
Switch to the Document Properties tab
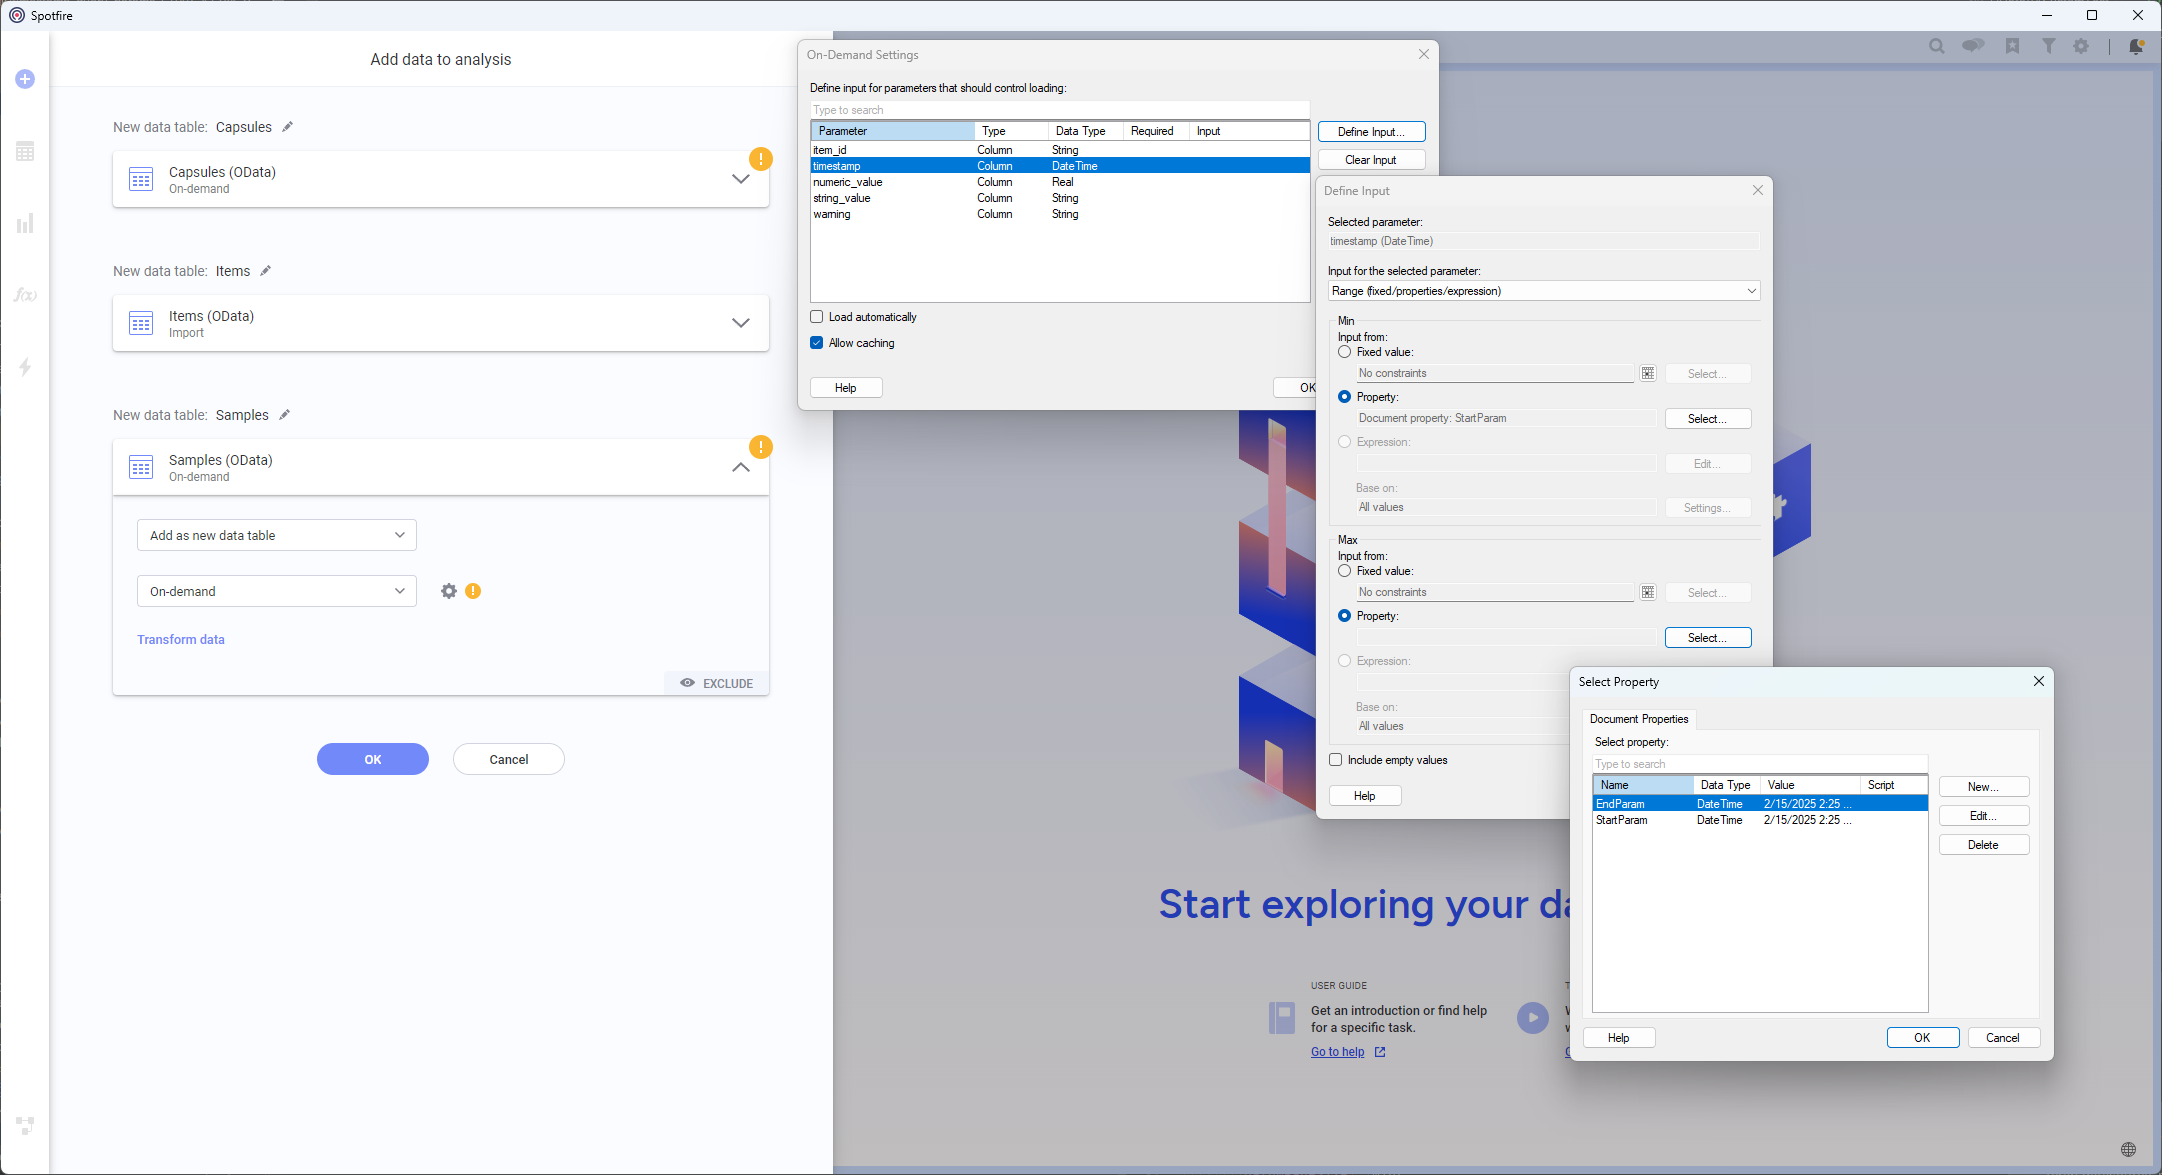[1638, 718]
